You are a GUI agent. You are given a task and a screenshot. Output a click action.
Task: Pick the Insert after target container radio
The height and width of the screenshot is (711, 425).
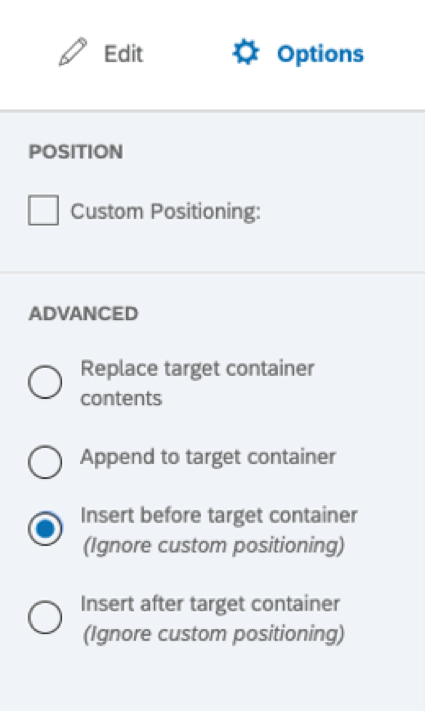click(x=45, y=617)
